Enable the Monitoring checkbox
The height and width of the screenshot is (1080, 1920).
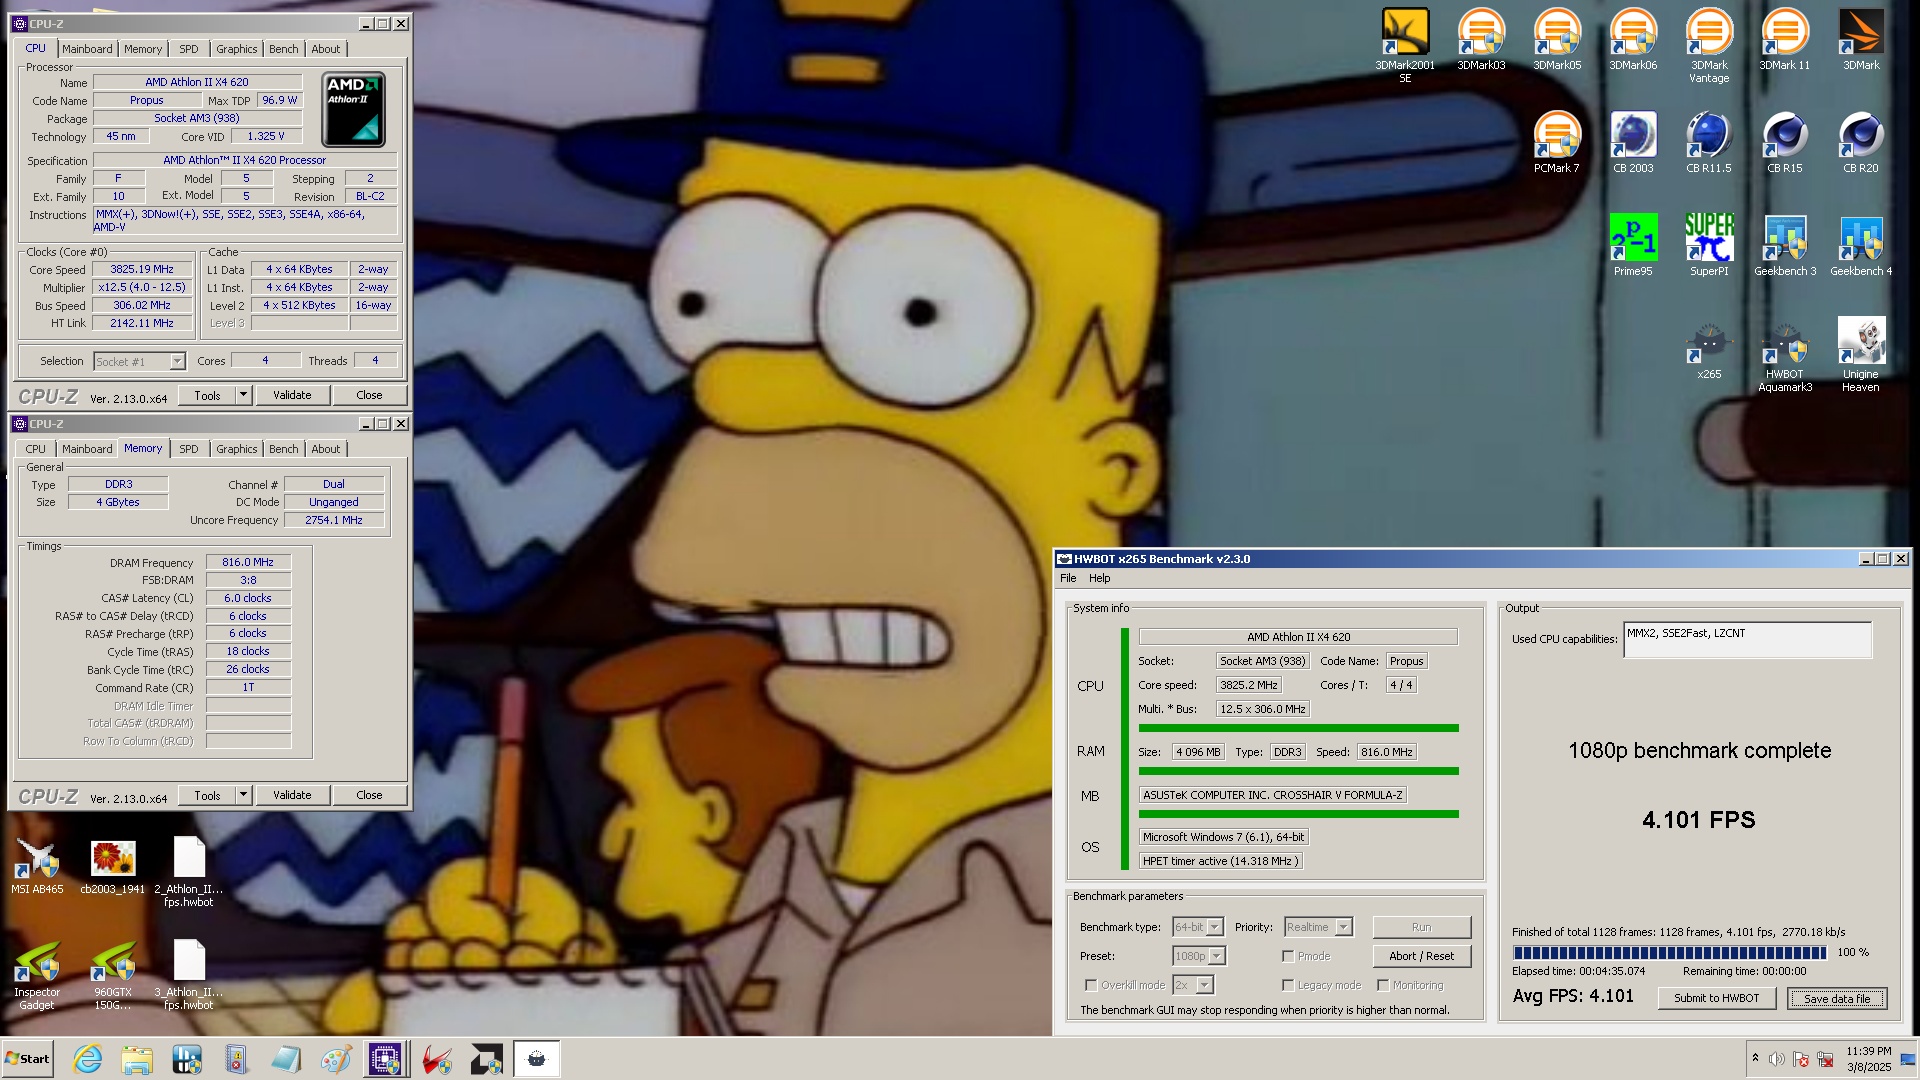(1383, 985)
